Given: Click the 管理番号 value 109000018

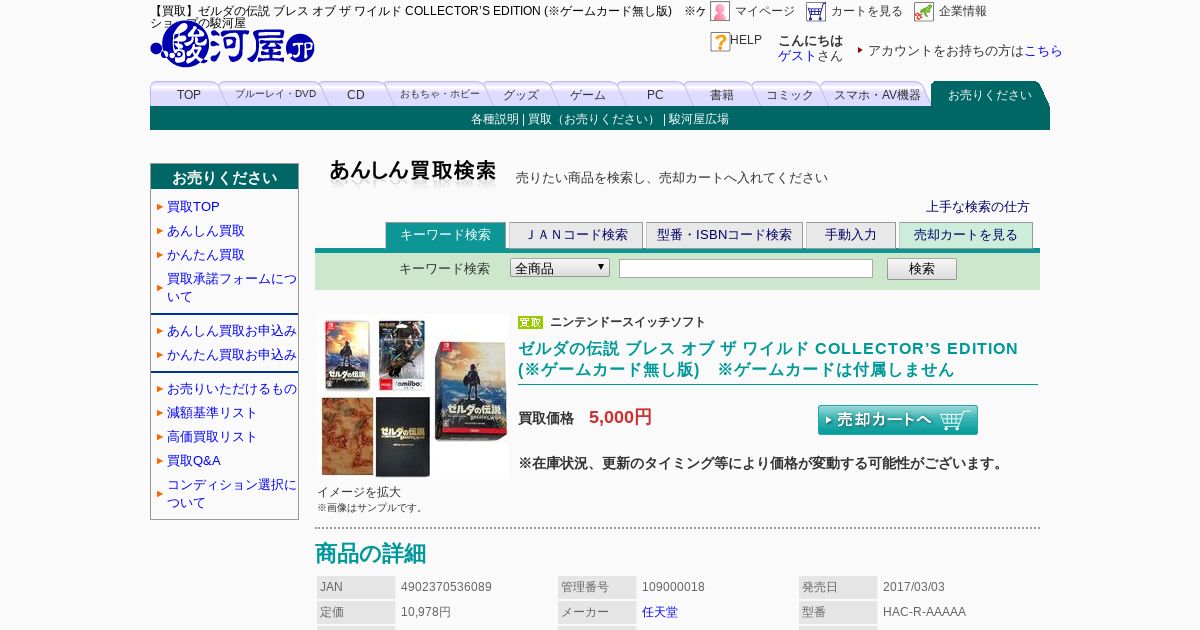Looking at the screenshot, I should tap(673, 587).
